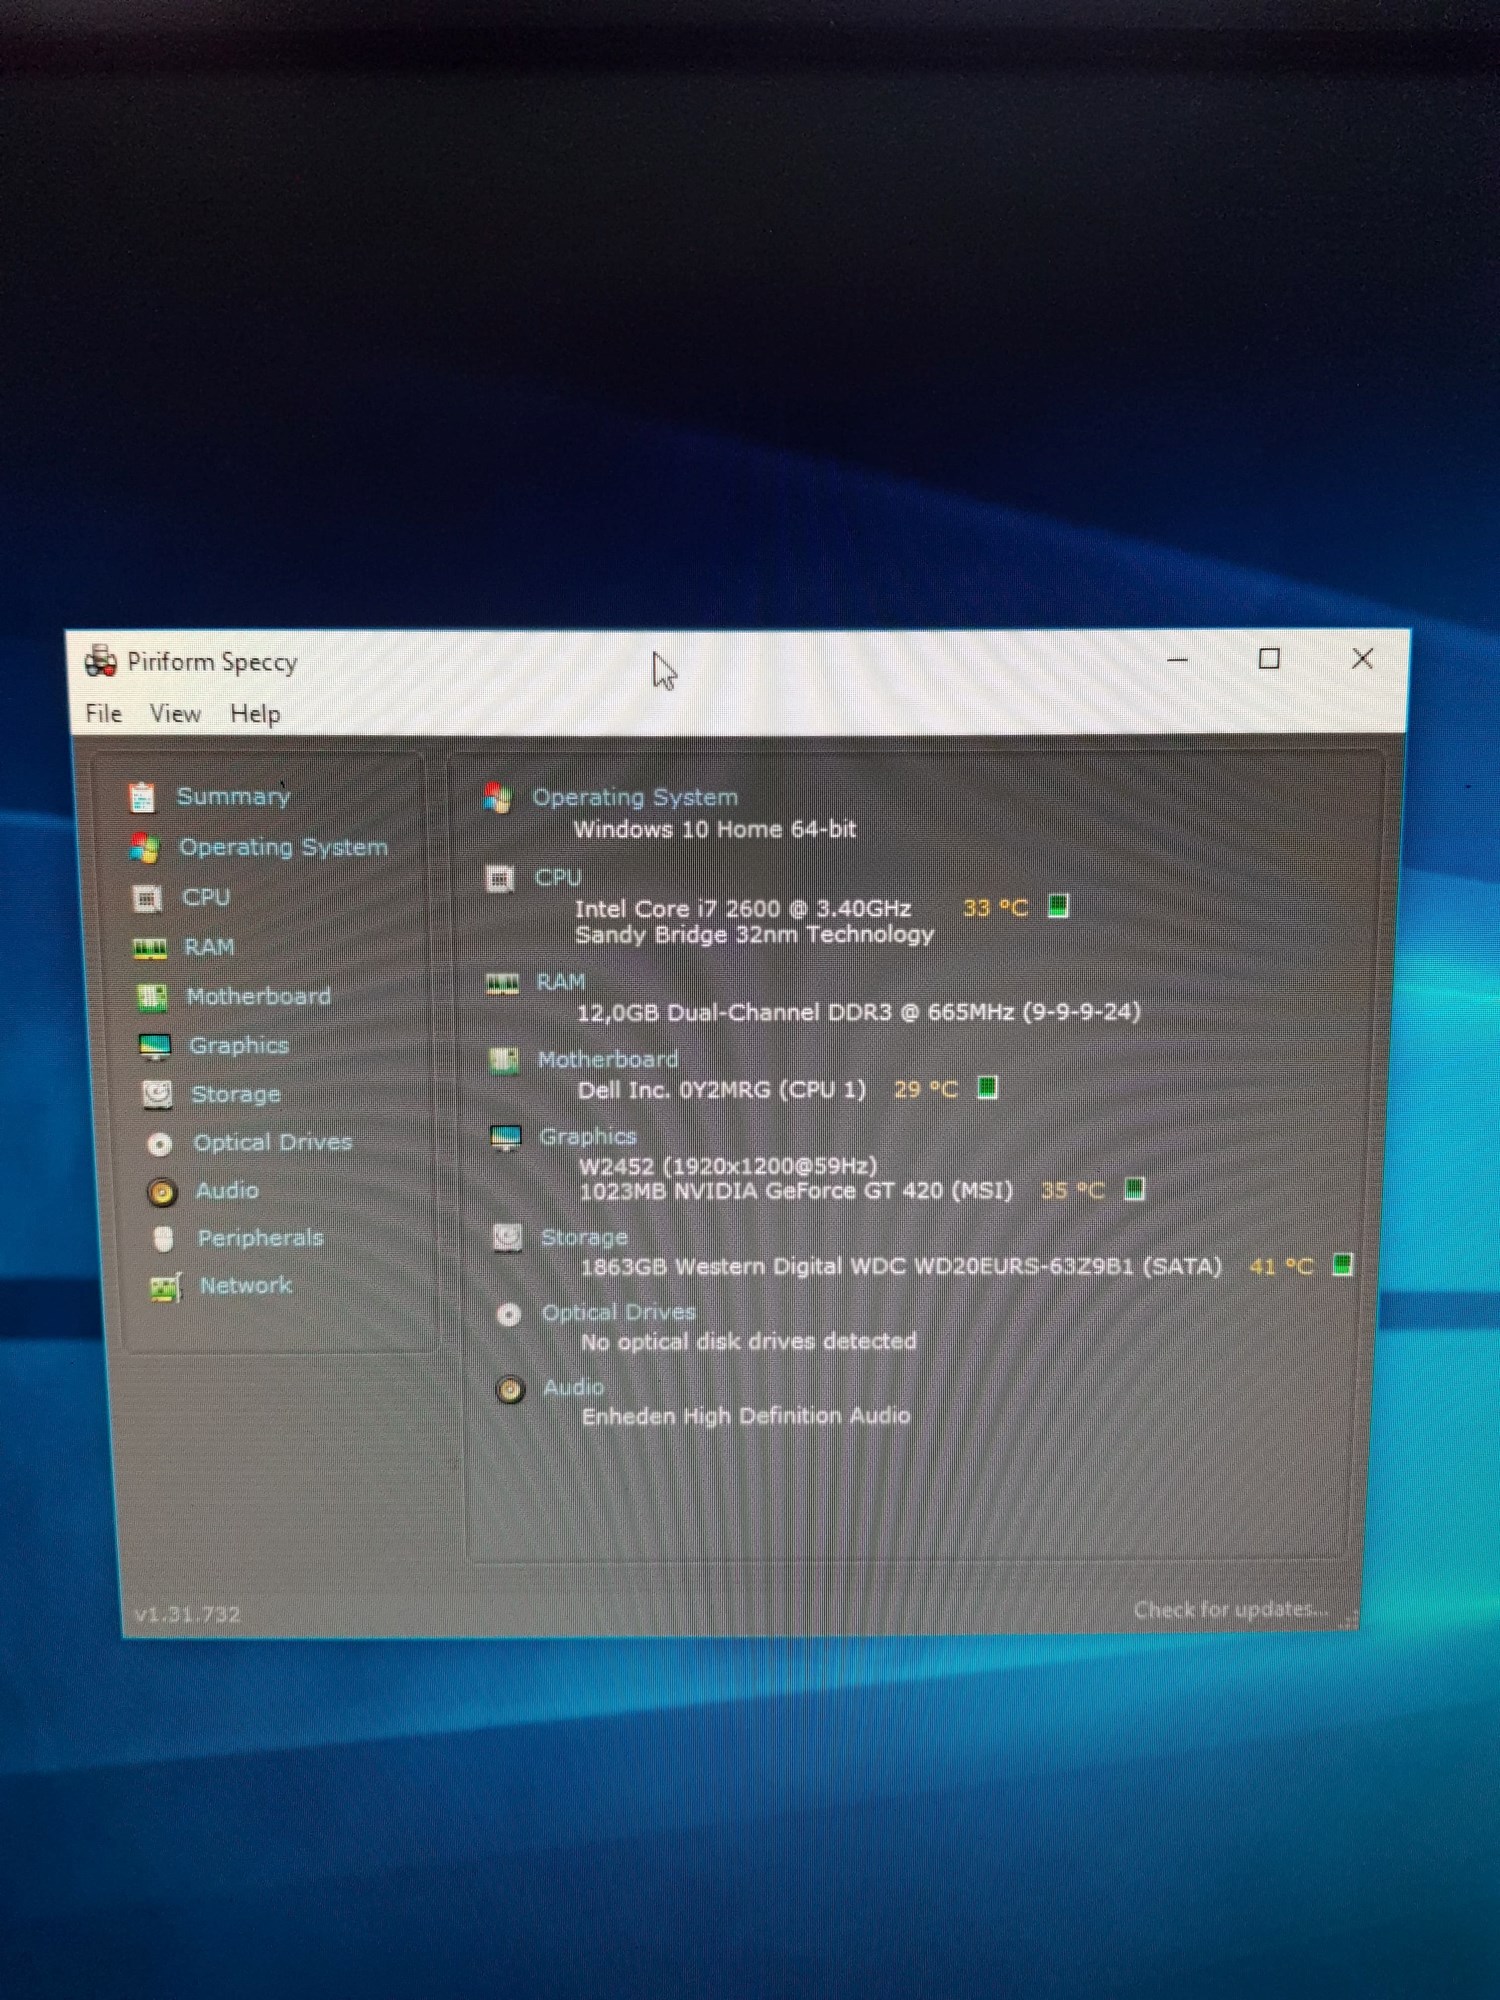
Task: Click the Audio icon in summary pane
Action: [510, 1389]
